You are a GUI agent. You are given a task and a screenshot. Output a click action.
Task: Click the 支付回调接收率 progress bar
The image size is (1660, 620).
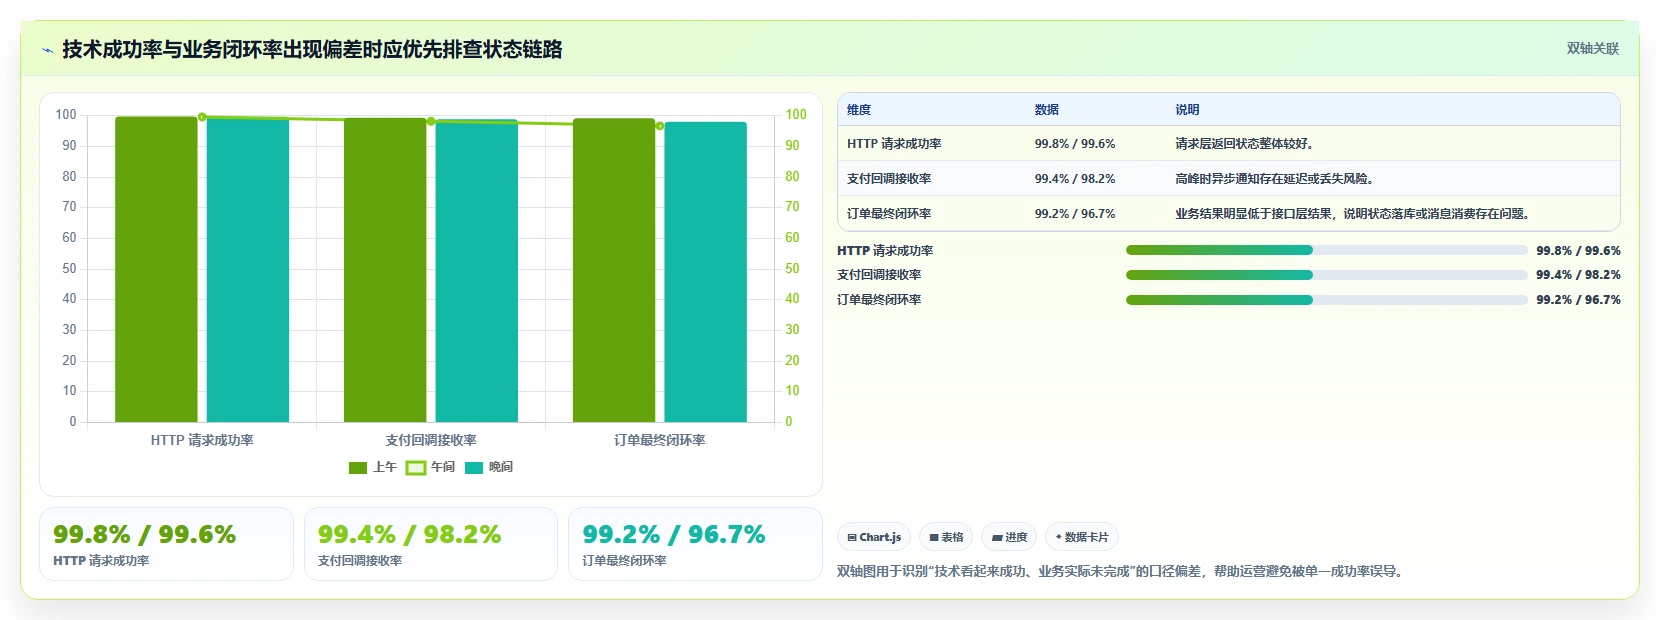[1326, 275]
